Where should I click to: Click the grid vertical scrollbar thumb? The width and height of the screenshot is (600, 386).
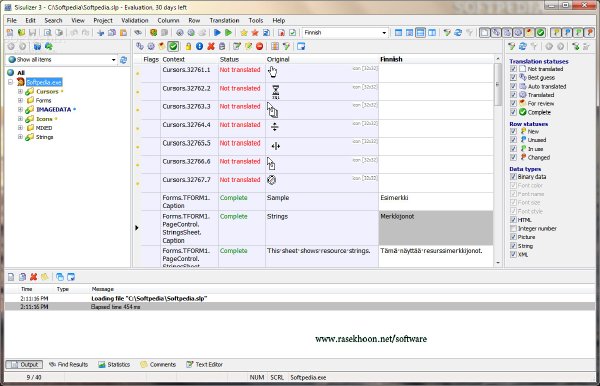pos(497,85)
